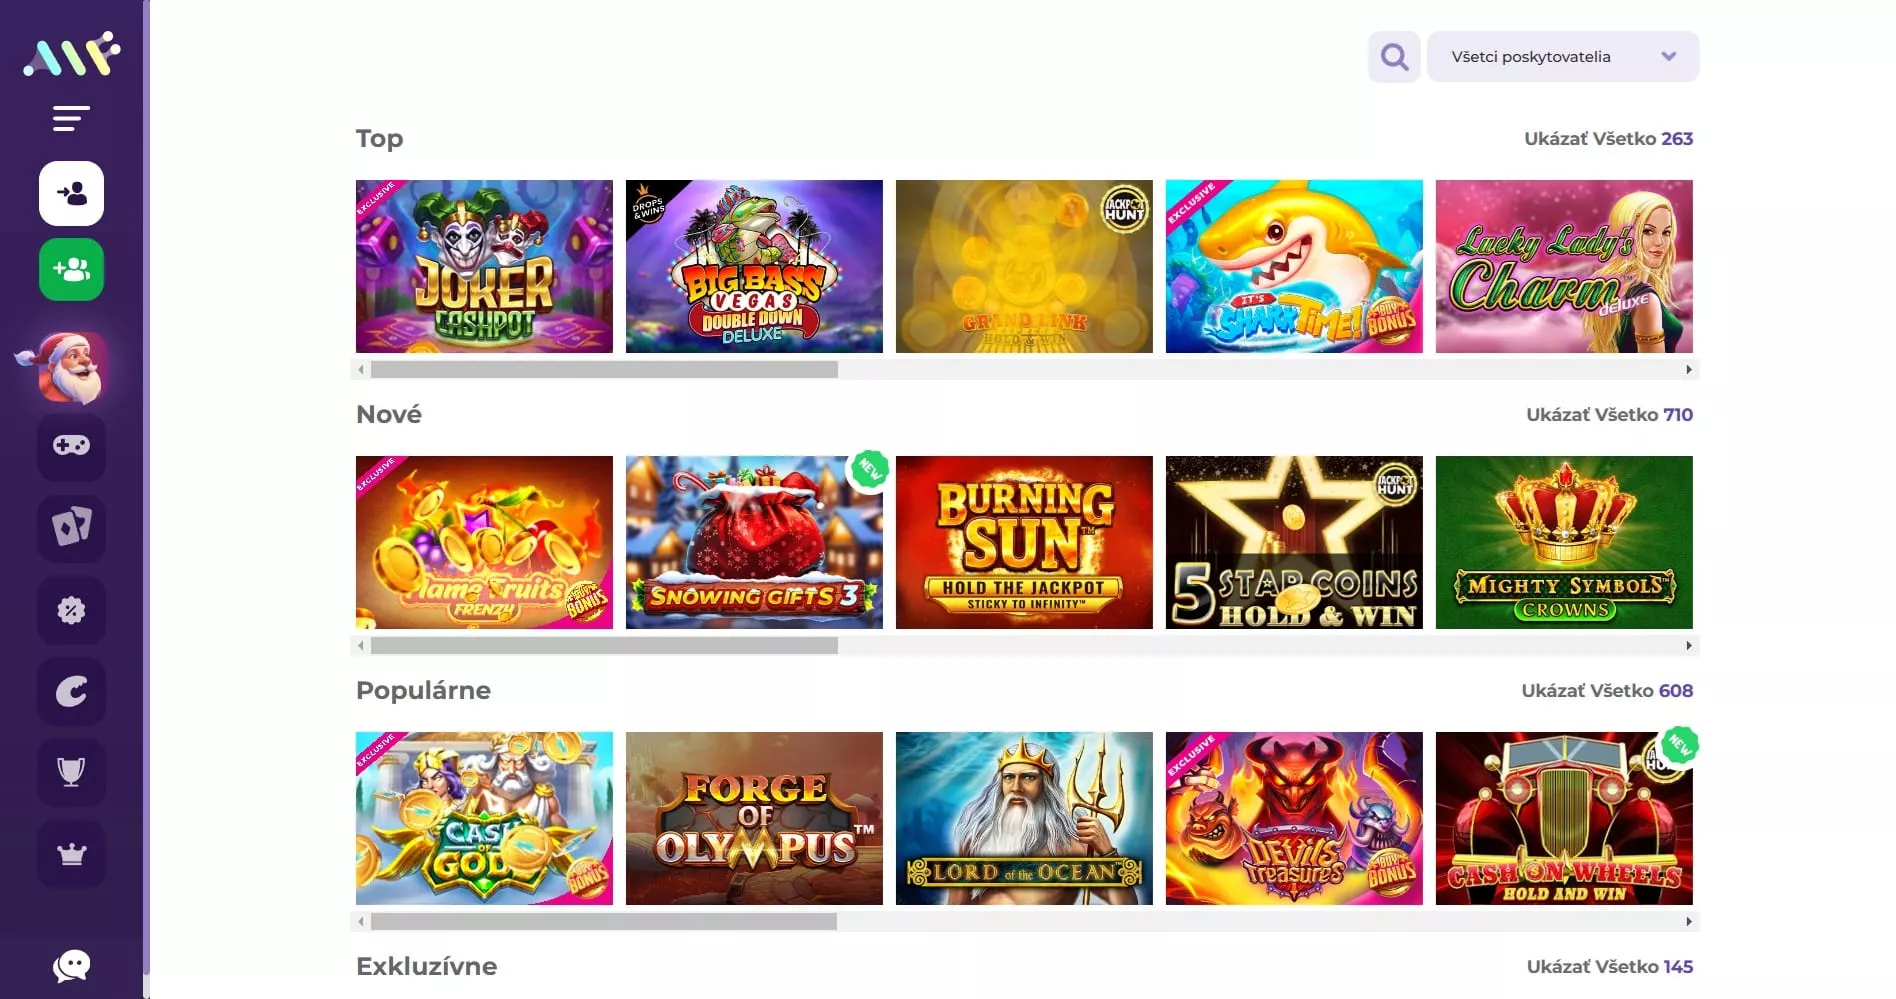Open the Populárne section heading
The height and width of the screenshot is (999, 1896).
423,690
